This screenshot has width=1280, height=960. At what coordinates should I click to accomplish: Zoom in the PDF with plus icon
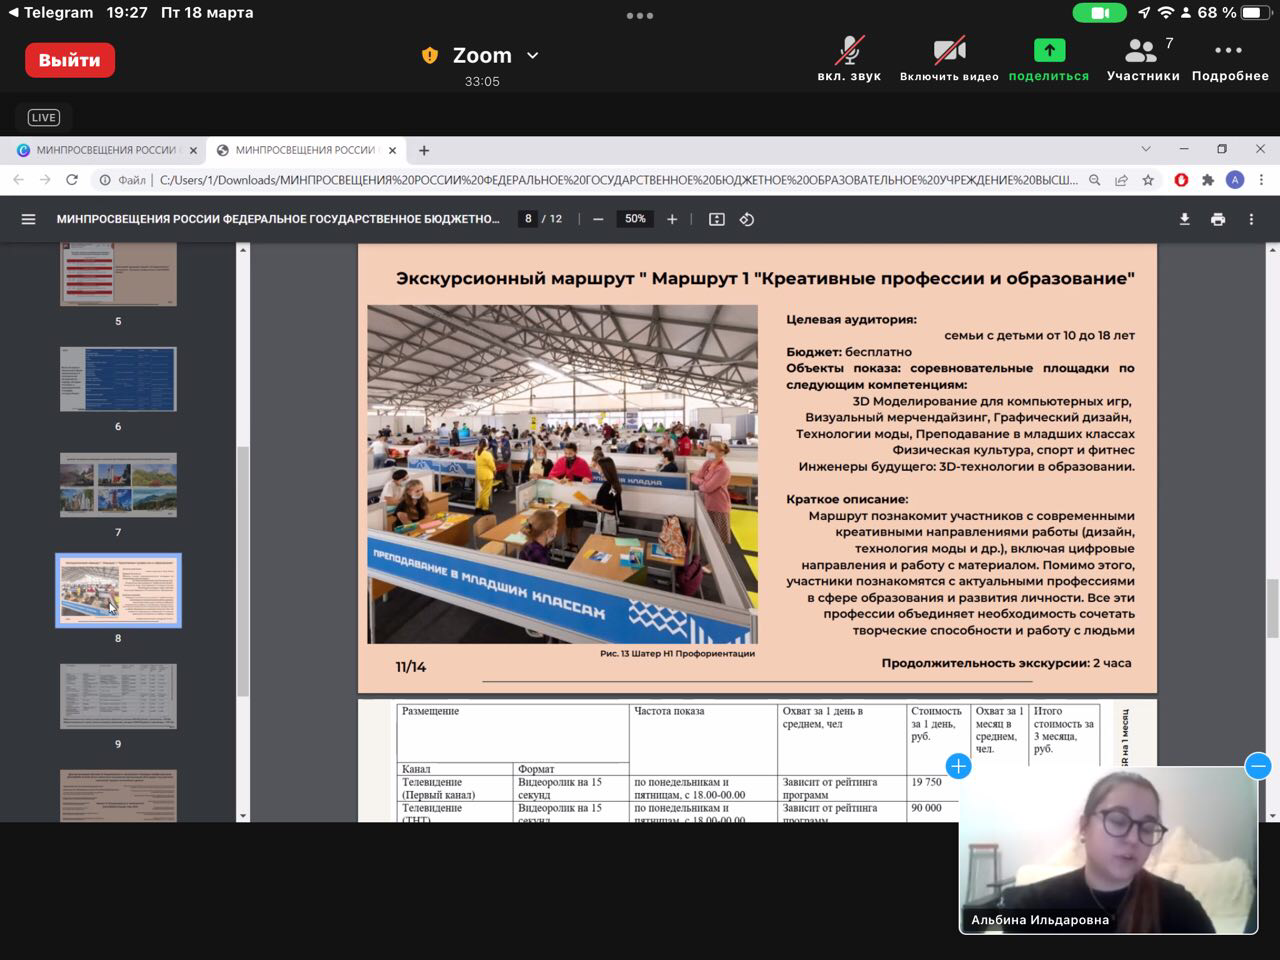pos(672,219)
